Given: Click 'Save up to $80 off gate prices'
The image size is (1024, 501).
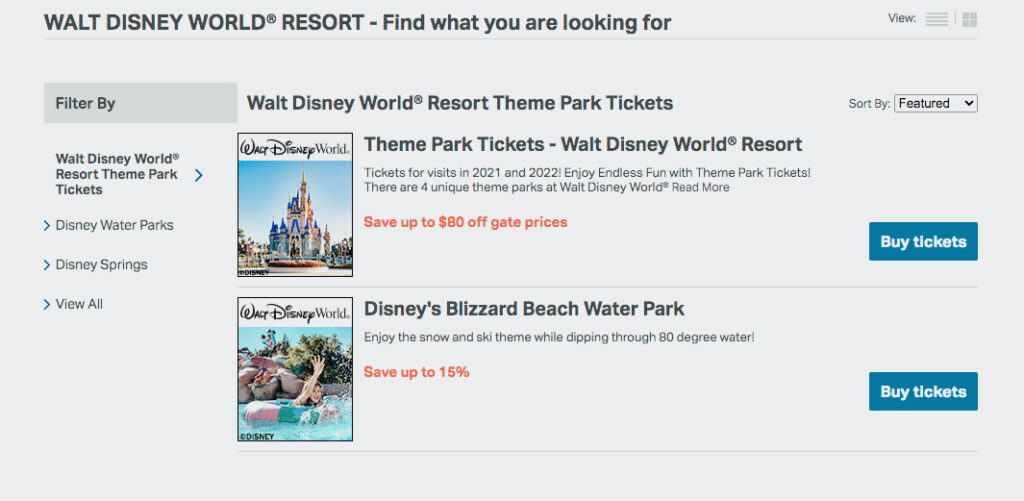Looking at the screenshot, I should point(466,222).
